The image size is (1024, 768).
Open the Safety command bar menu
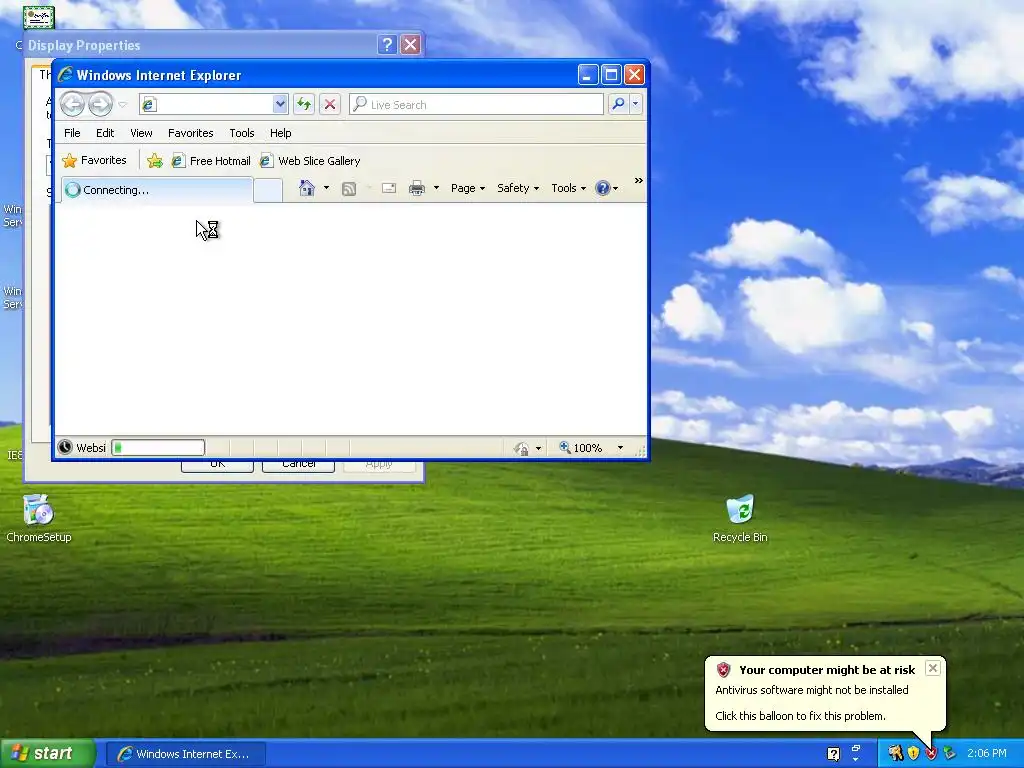(518, 188)
